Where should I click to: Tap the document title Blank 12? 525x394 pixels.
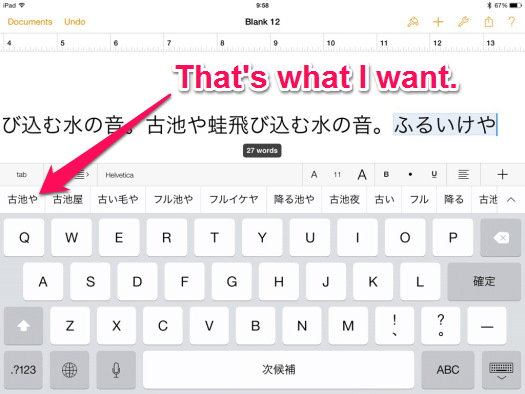tap(262, 22)
